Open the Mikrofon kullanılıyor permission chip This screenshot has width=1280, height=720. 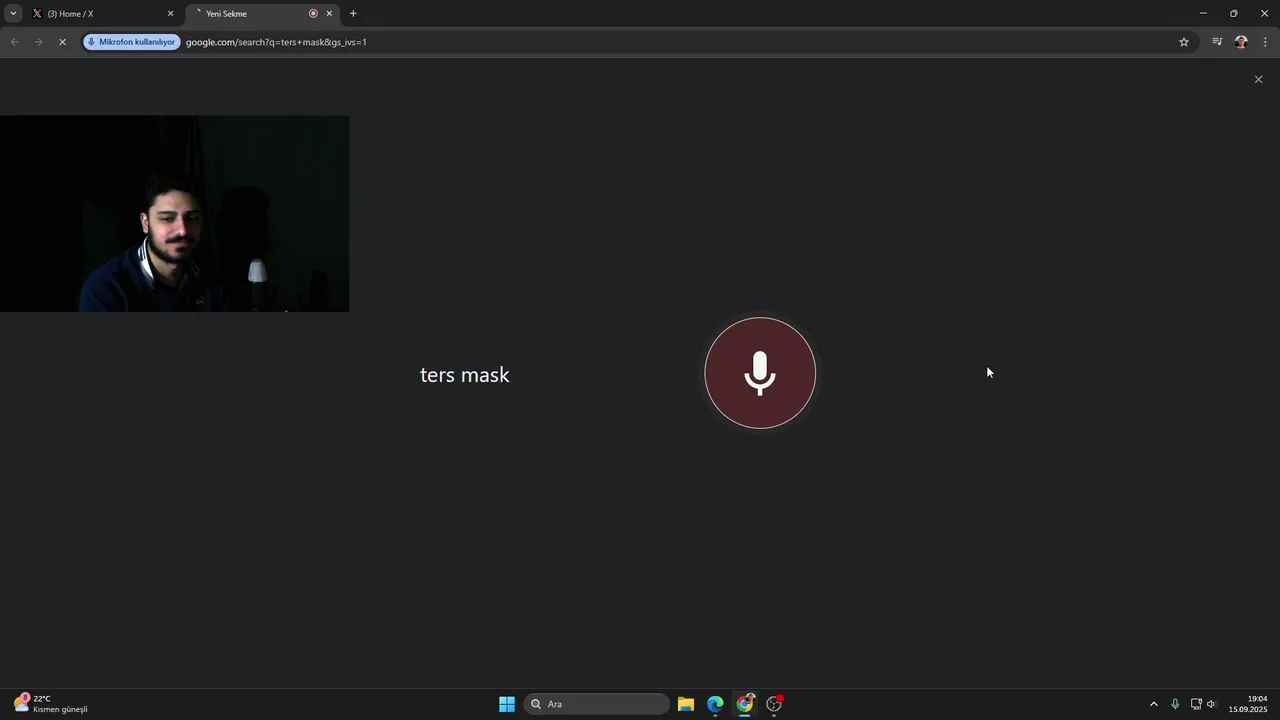tap(131, 42)
